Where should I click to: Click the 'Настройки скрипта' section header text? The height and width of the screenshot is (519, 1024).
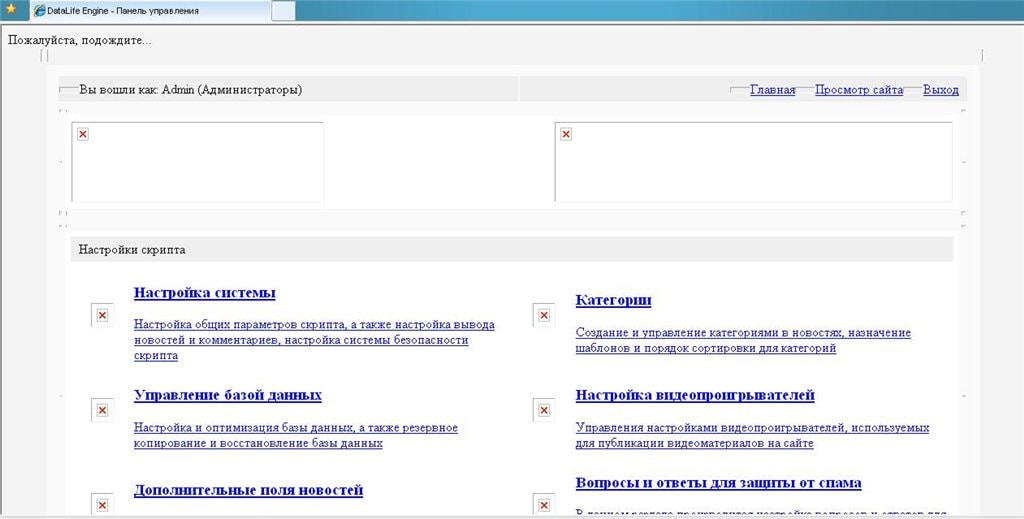[x=132, y=249]
